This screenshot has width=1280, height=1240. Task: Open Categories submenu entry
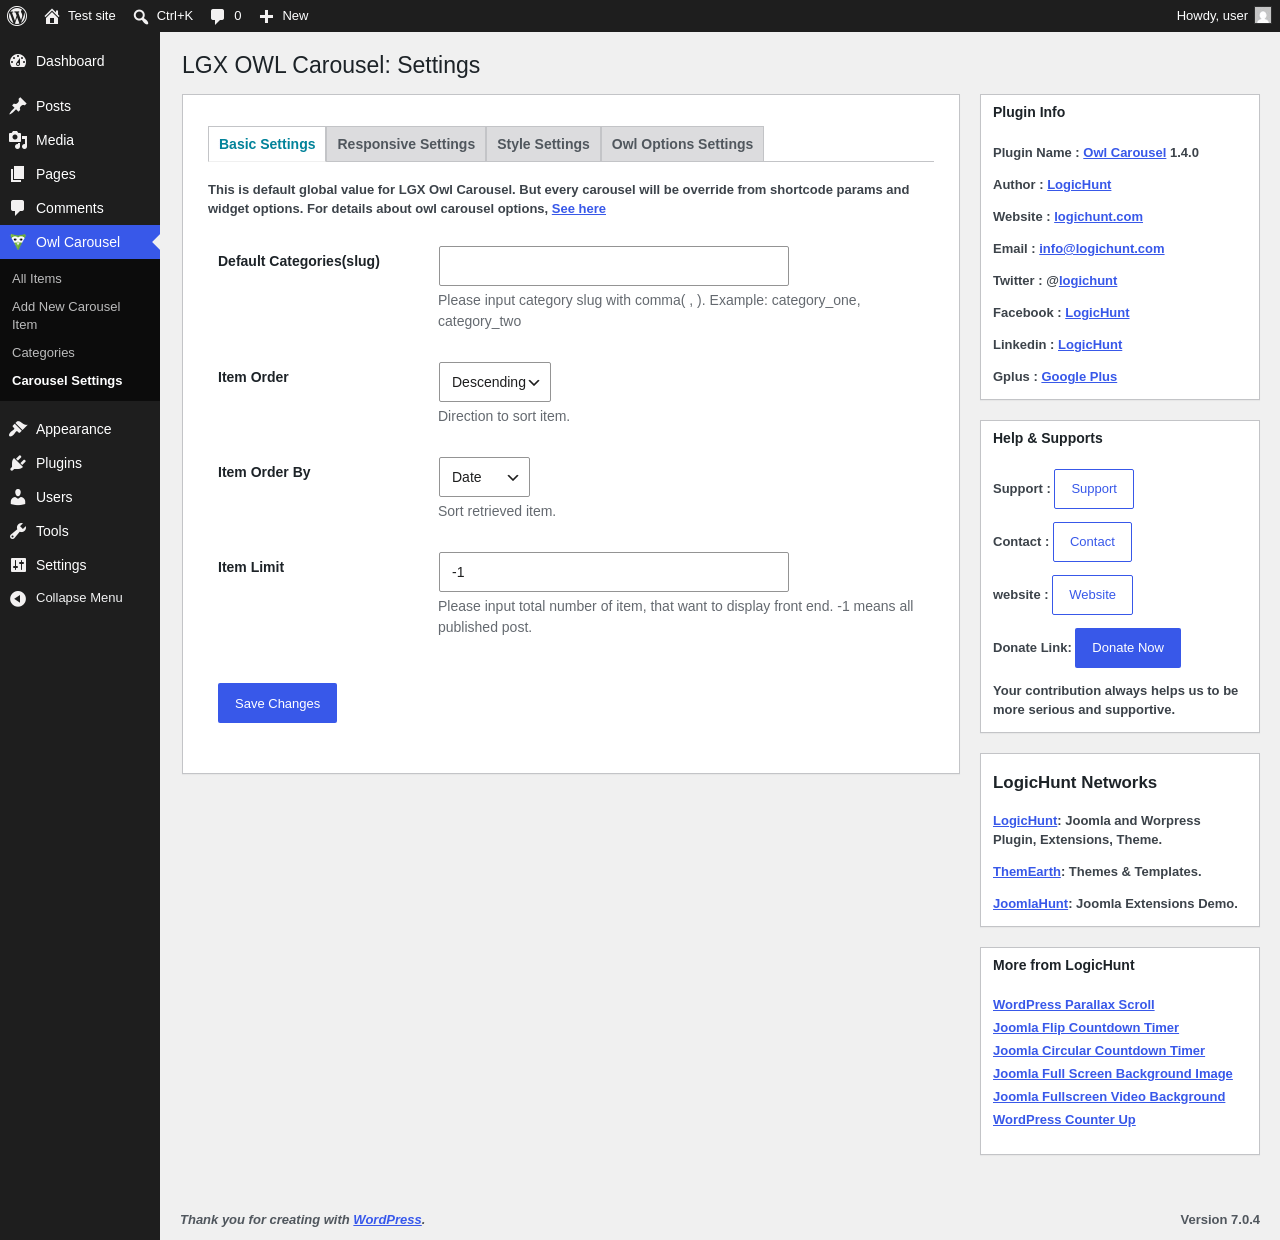(x=43, y=353)
